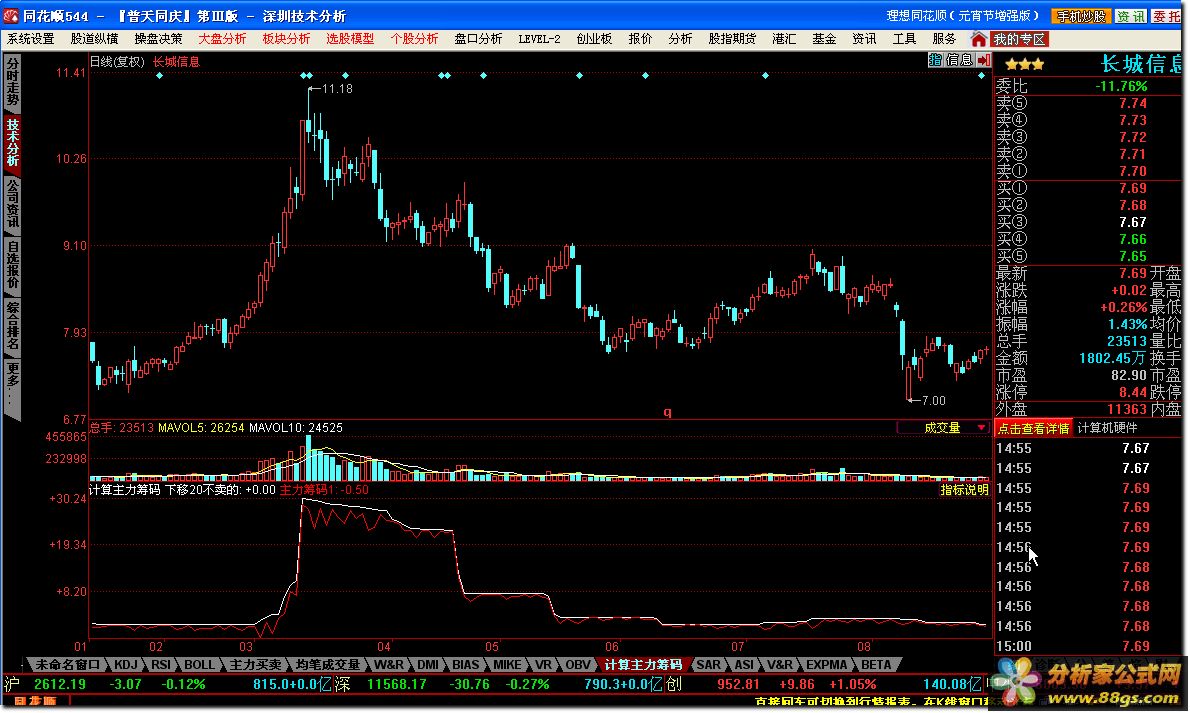Switch to VR indicator tab

[543, 664]
